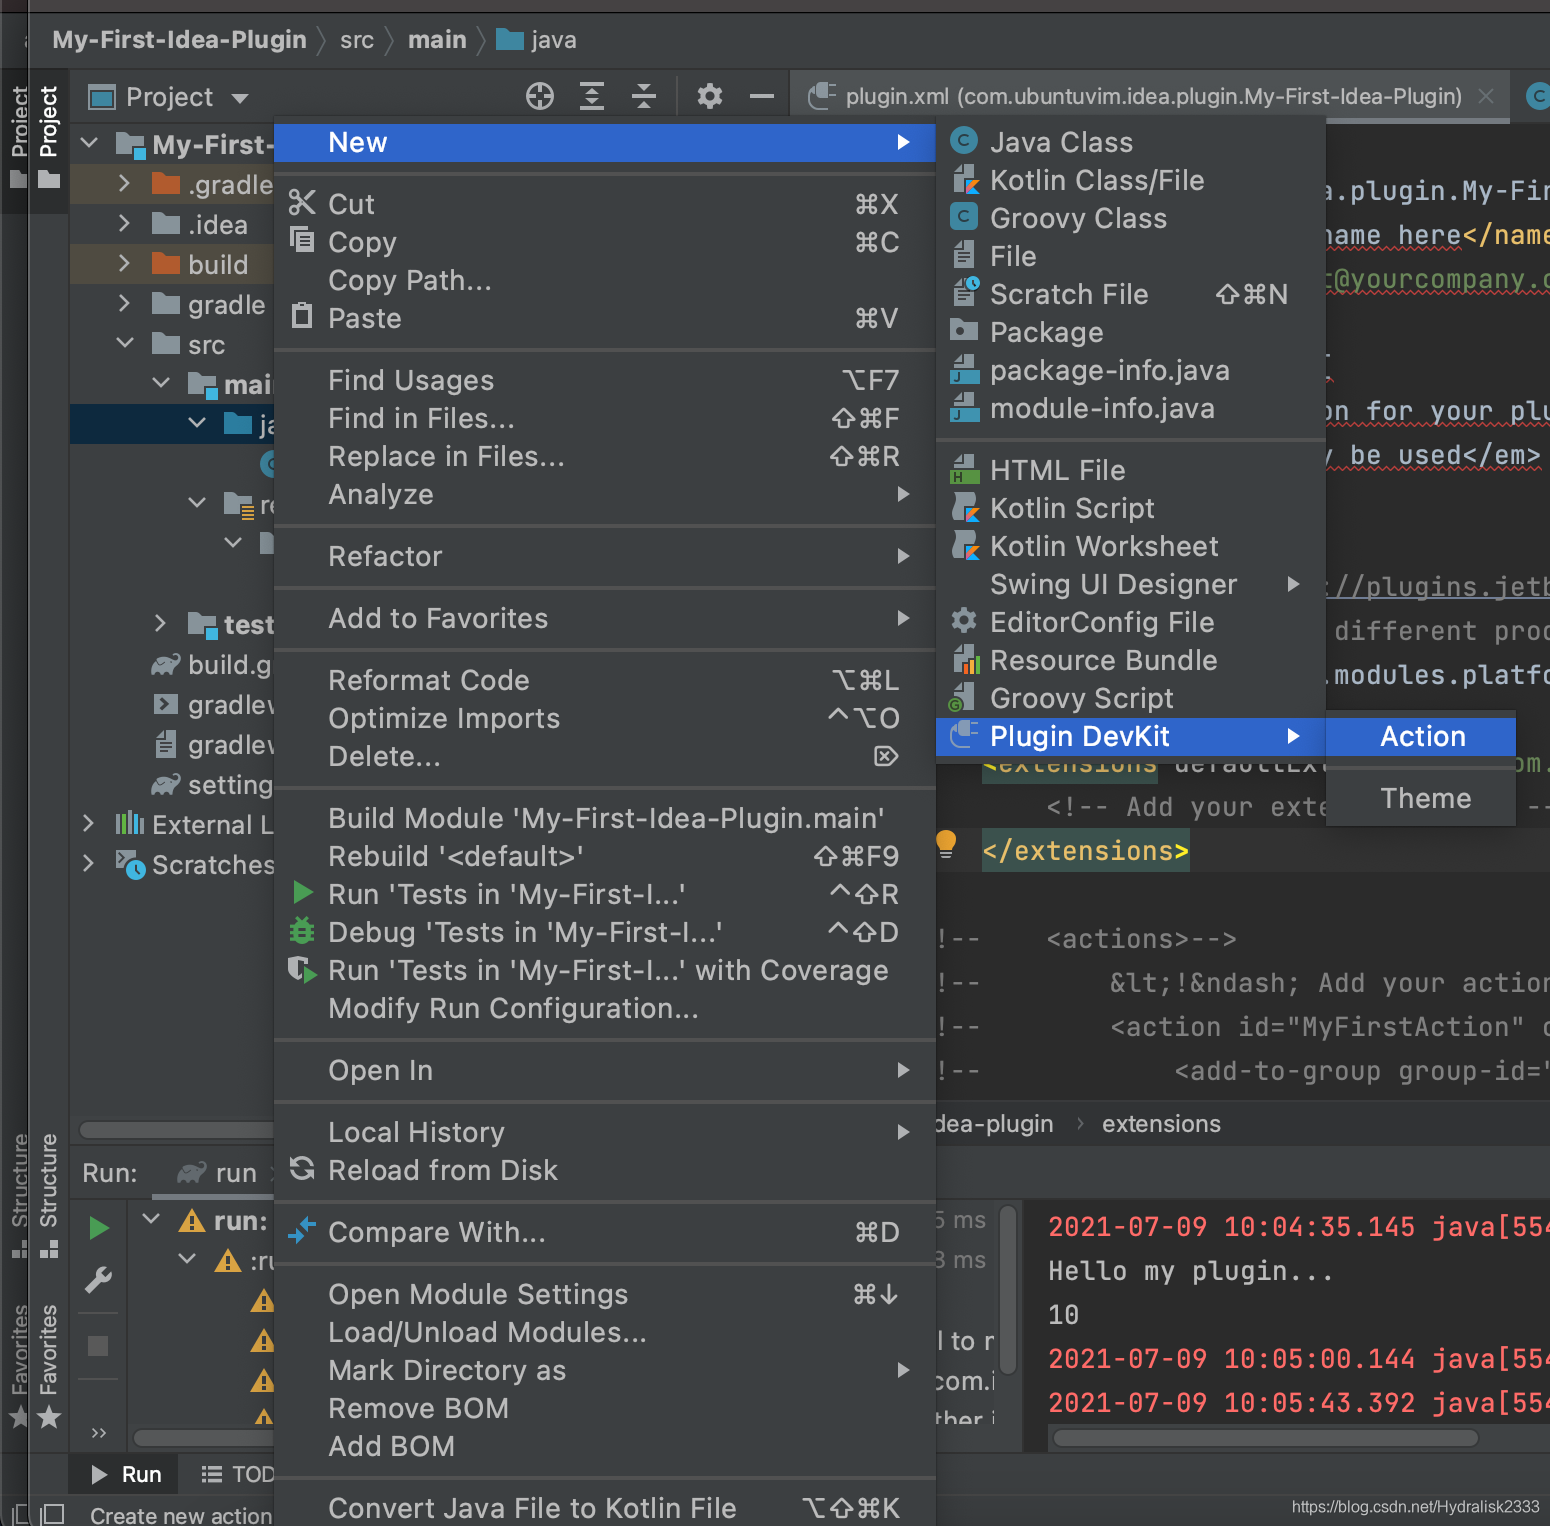Click the tool window quick-access icon in status bar

tap(53, 1514)
